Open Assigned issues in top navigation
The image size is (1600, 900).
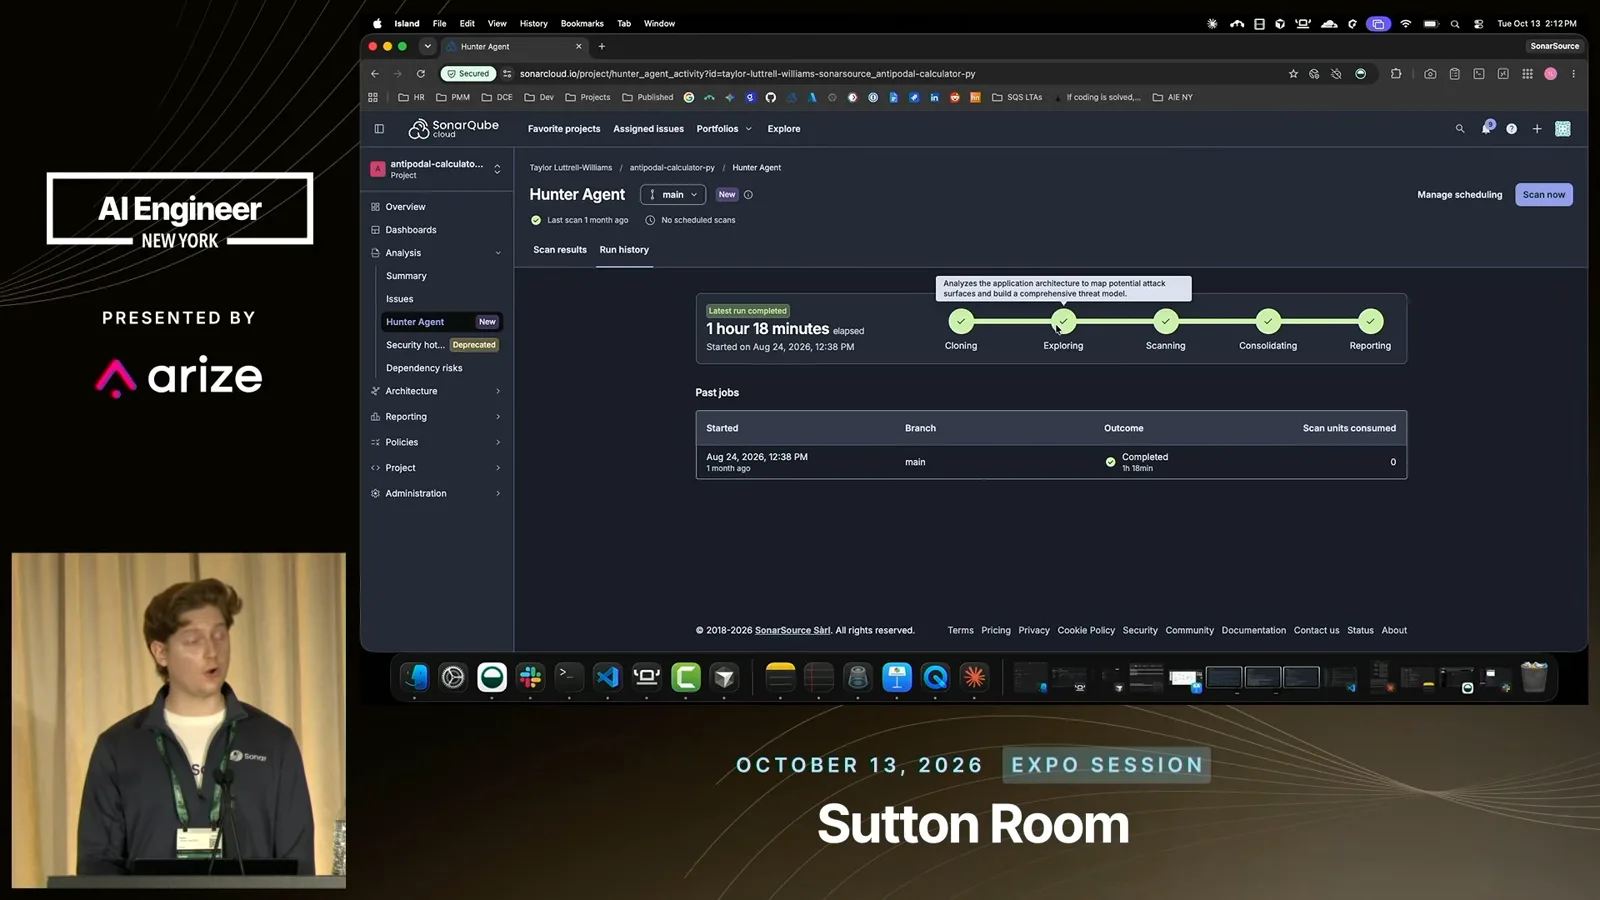point(648,129)
